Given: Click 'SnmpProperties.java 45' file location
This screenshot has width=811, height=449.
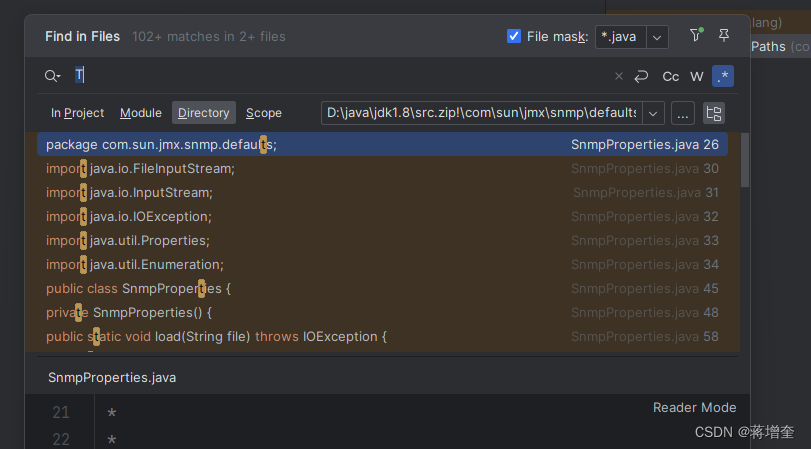Looking at the screenshot, I should point(644,289).
